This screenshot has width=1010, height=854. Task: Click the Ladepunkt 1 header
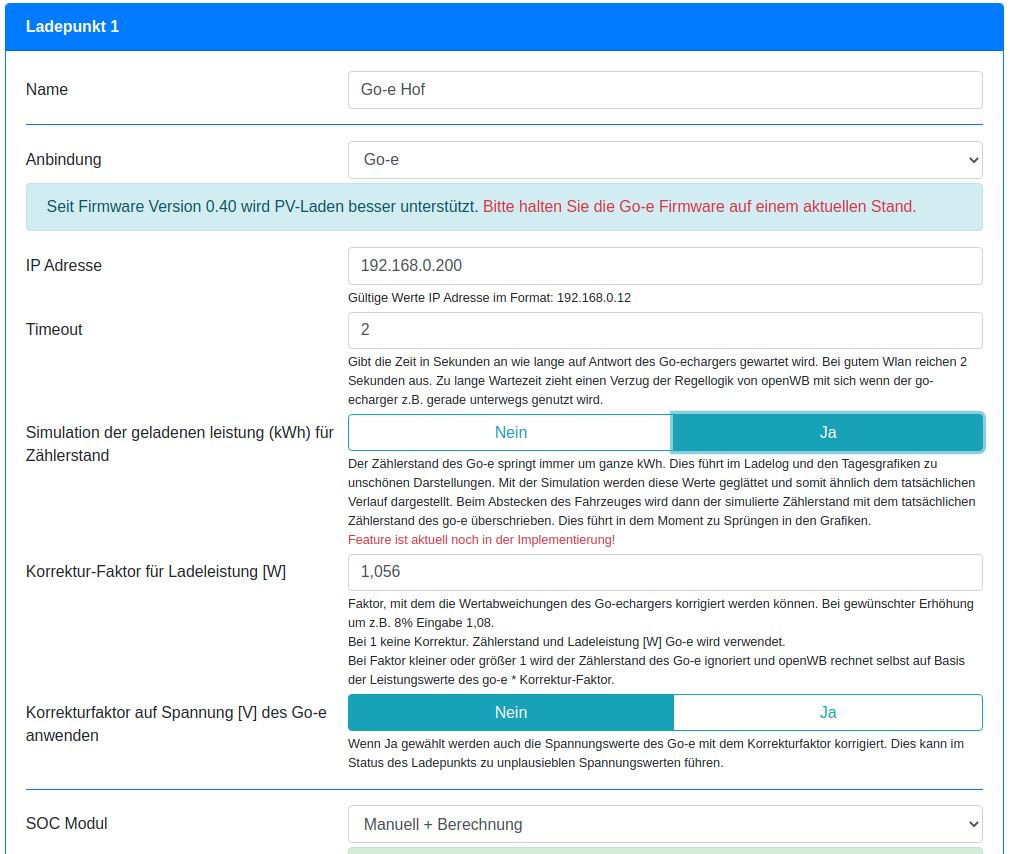[504, 27]
